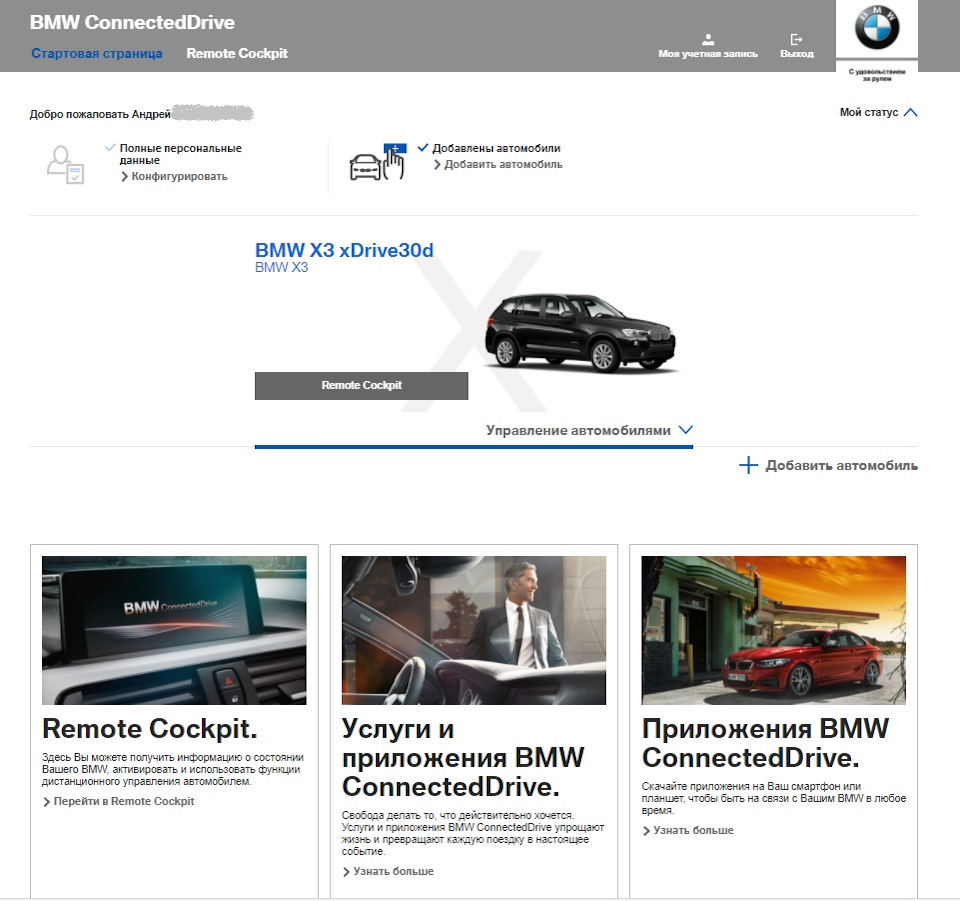
Task: Click the personal data profile icon
Action: (x=65, y=164)
